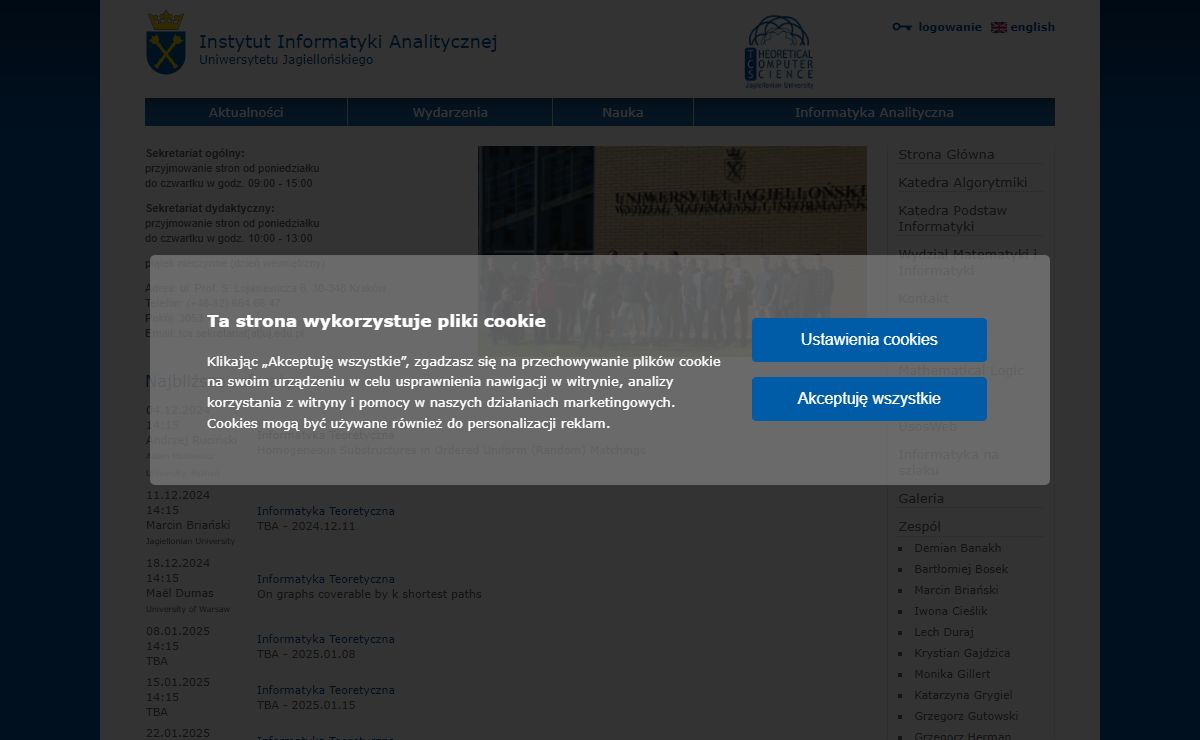Open Marcin Briański's team profile link
Viewport: 1200px width, 740px height.
(956, 590)
